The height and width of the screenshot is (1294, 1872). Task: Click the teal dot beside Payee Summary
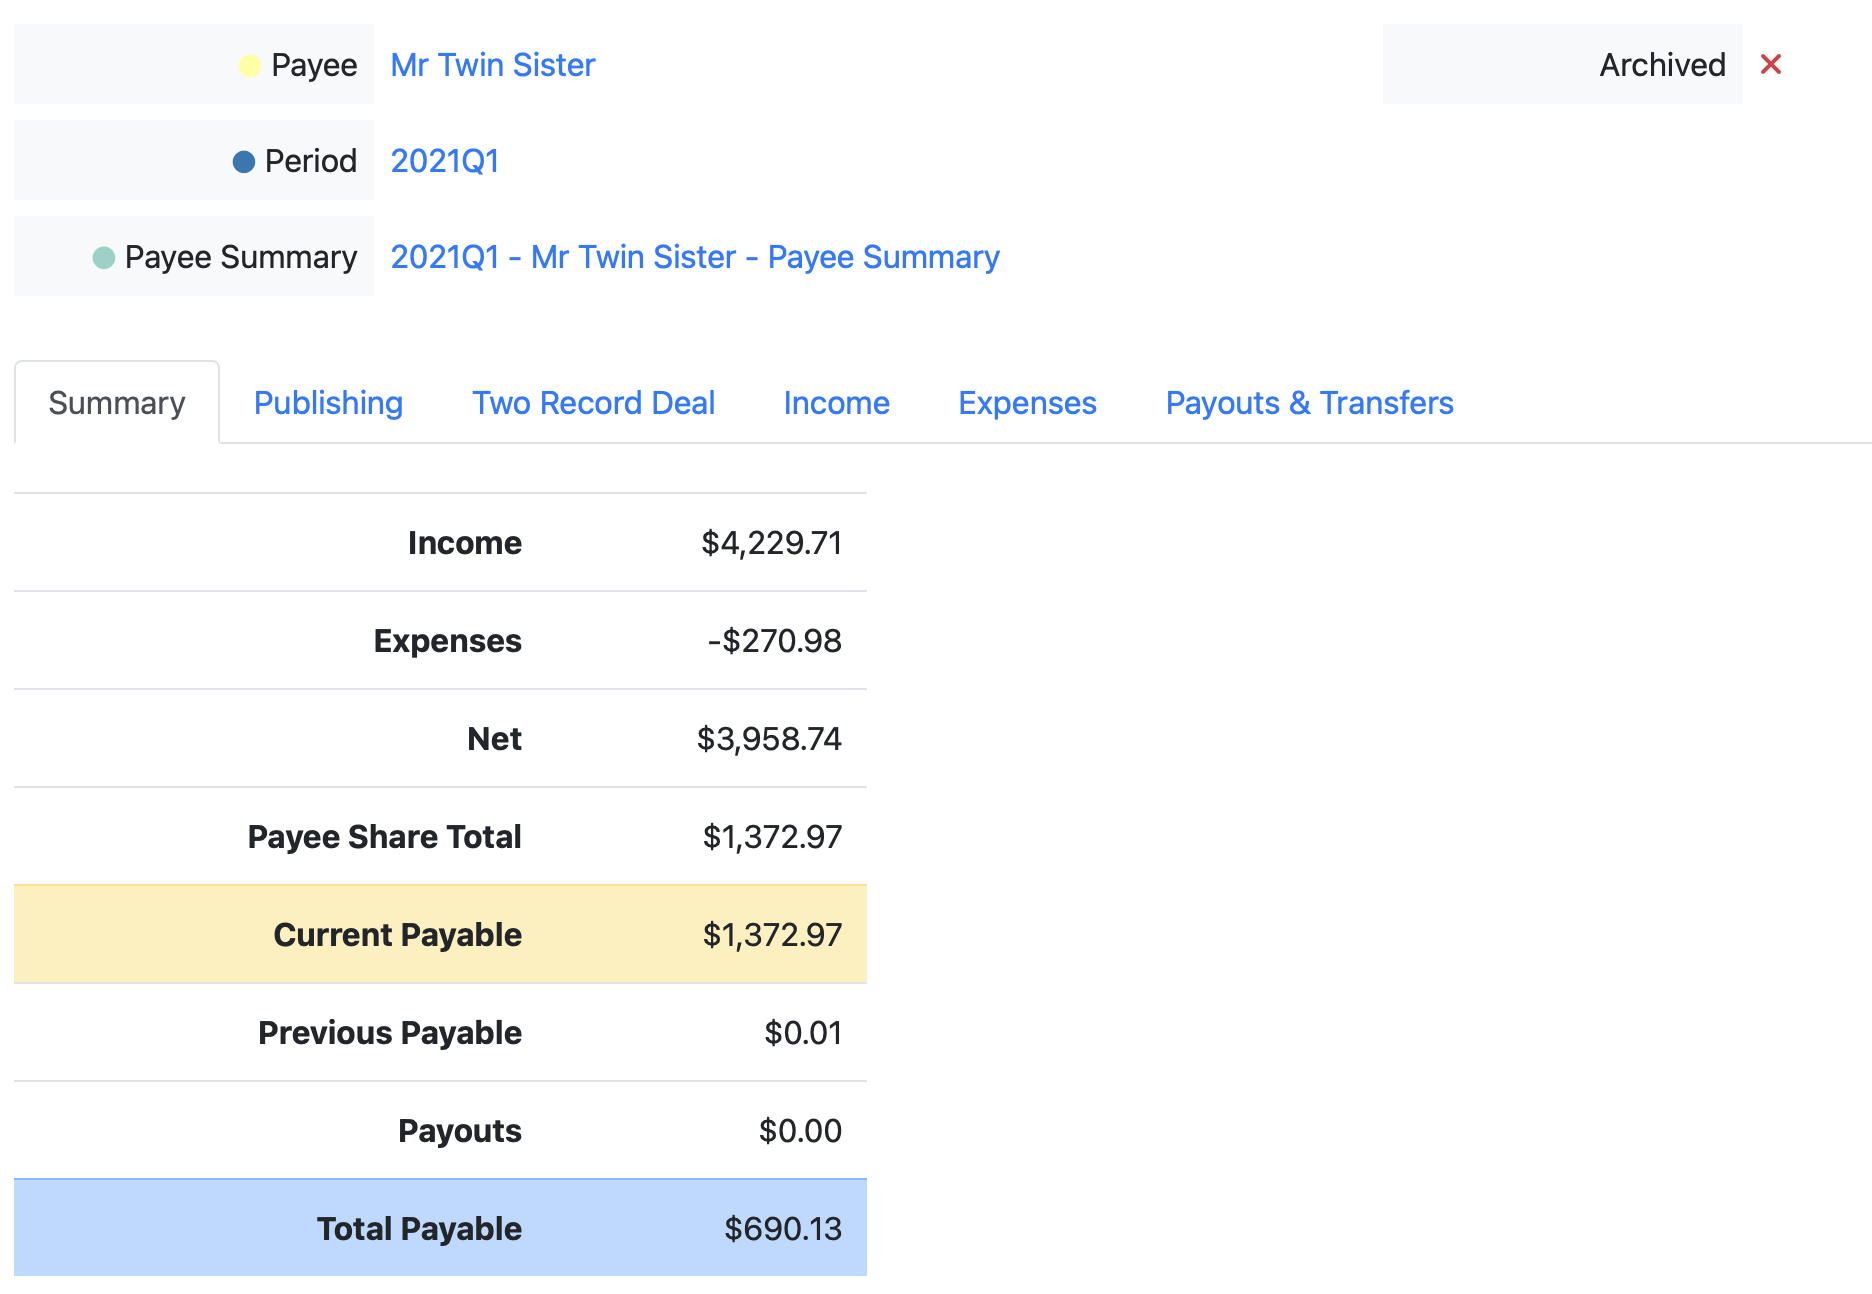104,258
